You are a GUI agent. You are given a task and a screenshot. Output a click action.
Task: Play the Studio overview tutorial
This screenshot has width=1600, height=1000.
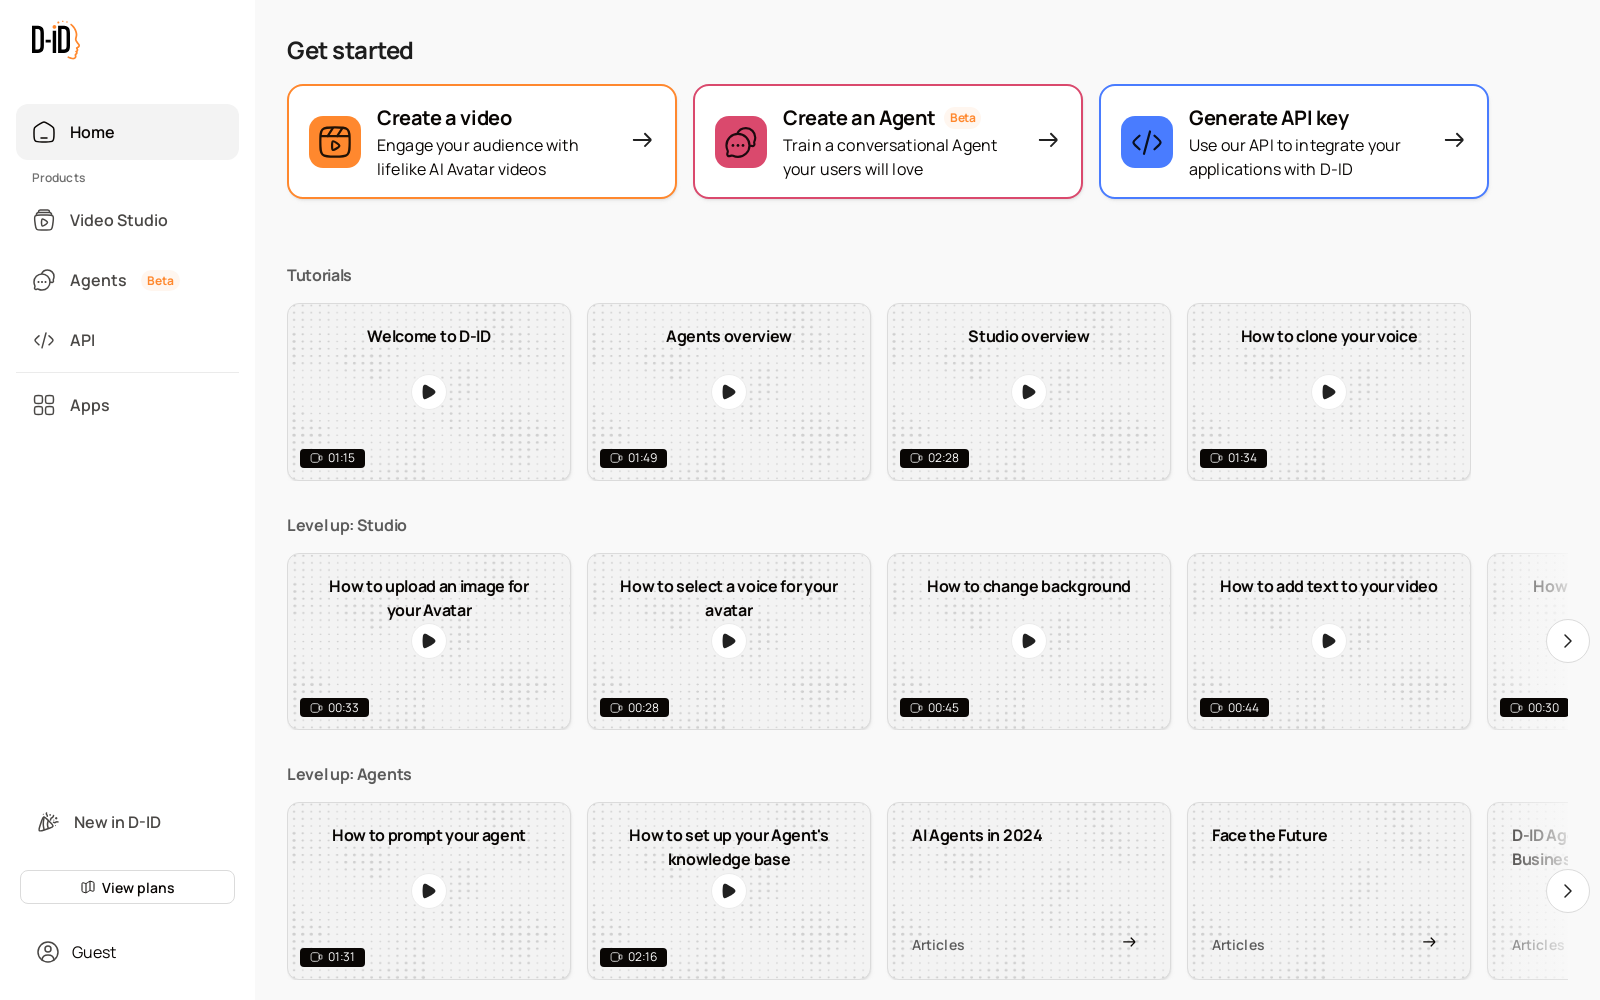(1029, 392)
